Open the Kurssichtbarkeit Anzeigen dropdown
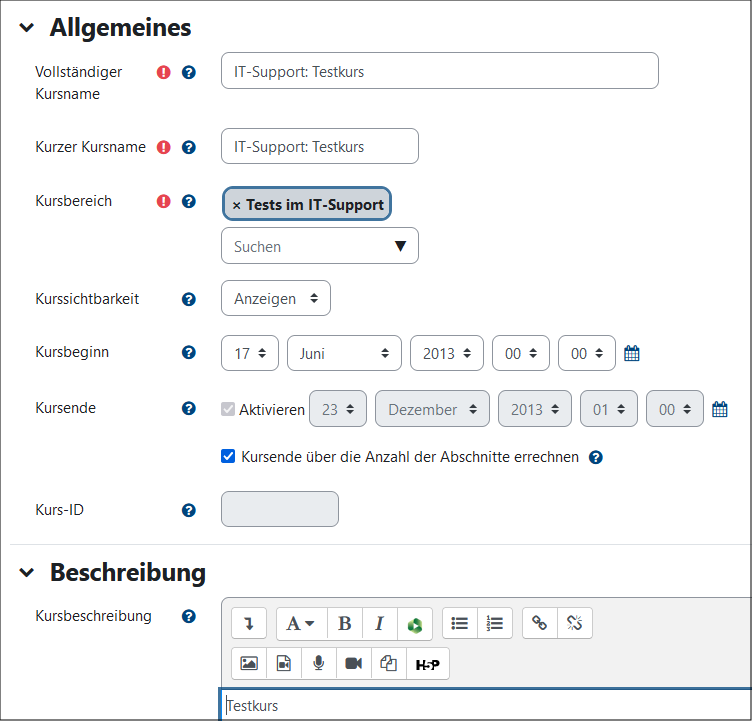The width and height of the screenshot is (752, 721). (275, 298)
